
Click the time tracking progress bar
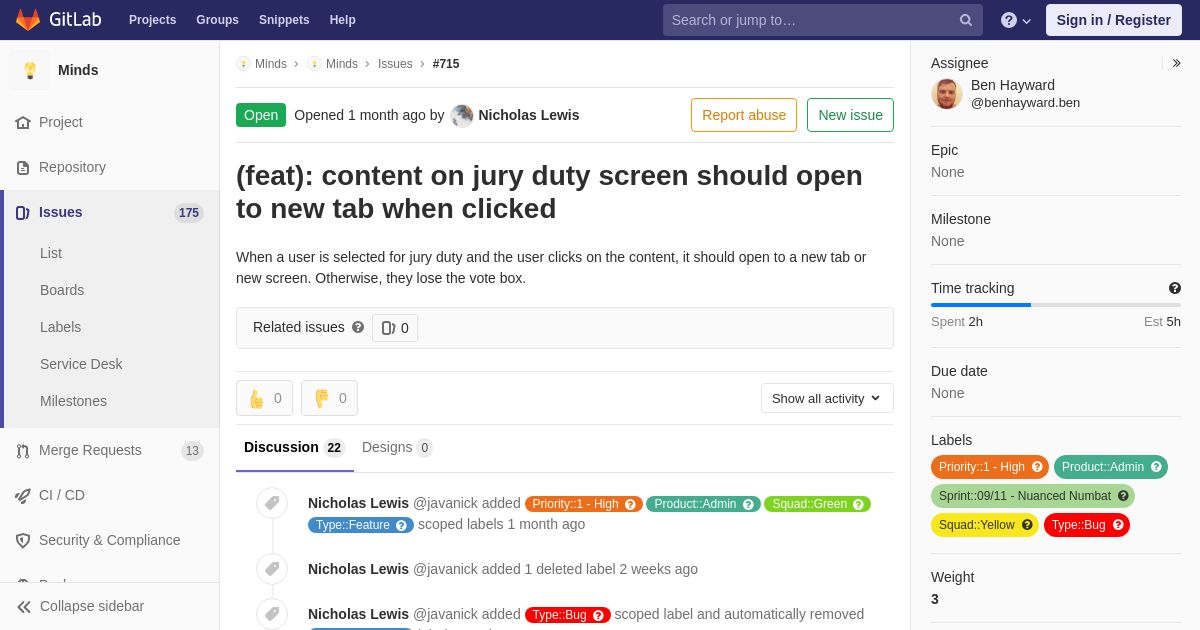(1056, 305)
